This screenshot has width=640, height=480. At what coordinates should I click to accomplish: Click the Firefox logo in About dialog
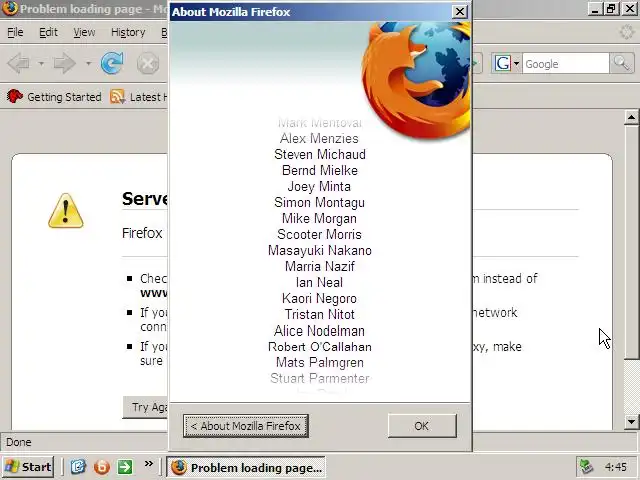416,80
